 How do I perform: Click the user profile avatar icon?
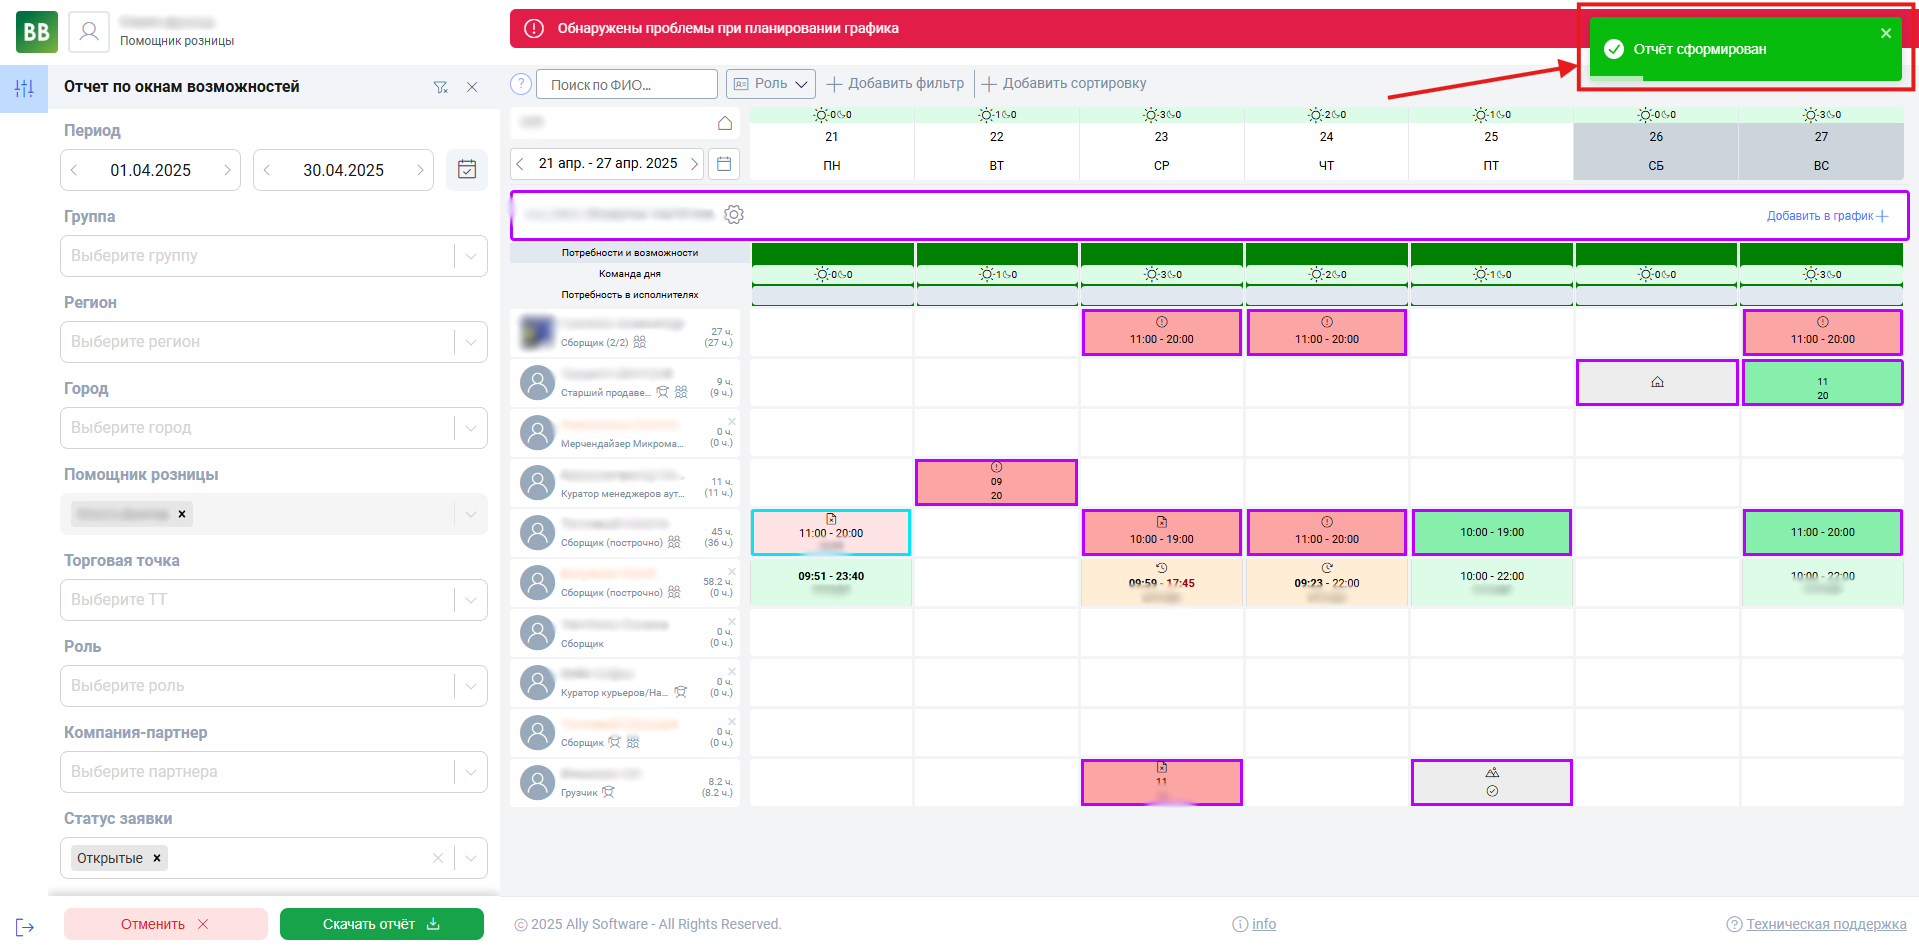(89, 32)
